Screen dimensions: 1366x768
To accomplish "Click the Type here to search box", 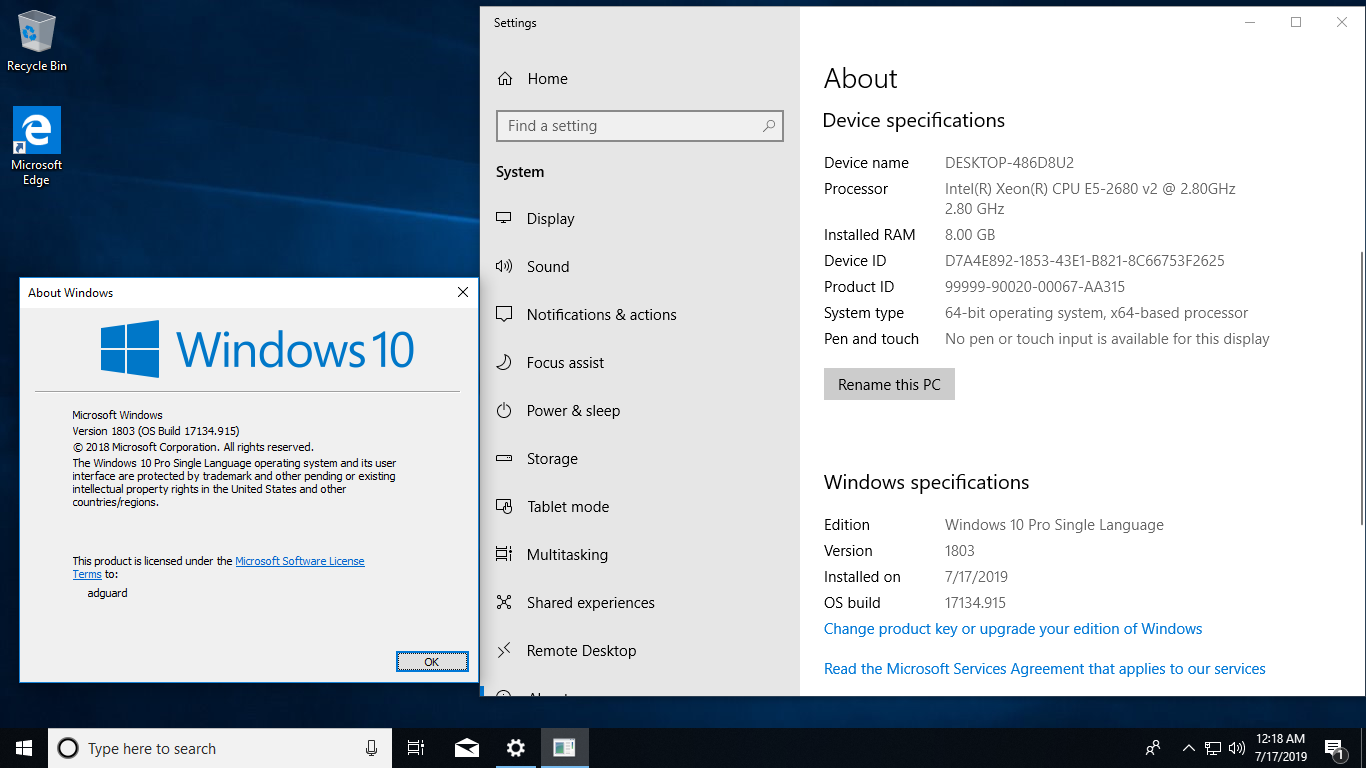I will [x=220, y=748].
